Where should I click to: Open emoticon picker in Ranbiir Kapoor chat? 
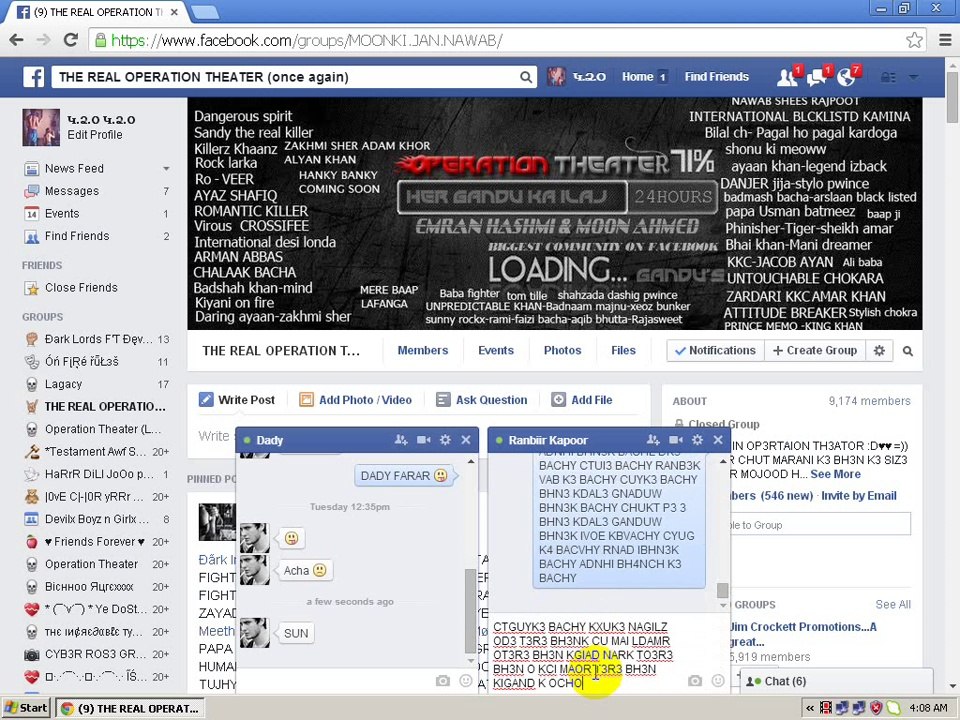[x=718, y=681]
